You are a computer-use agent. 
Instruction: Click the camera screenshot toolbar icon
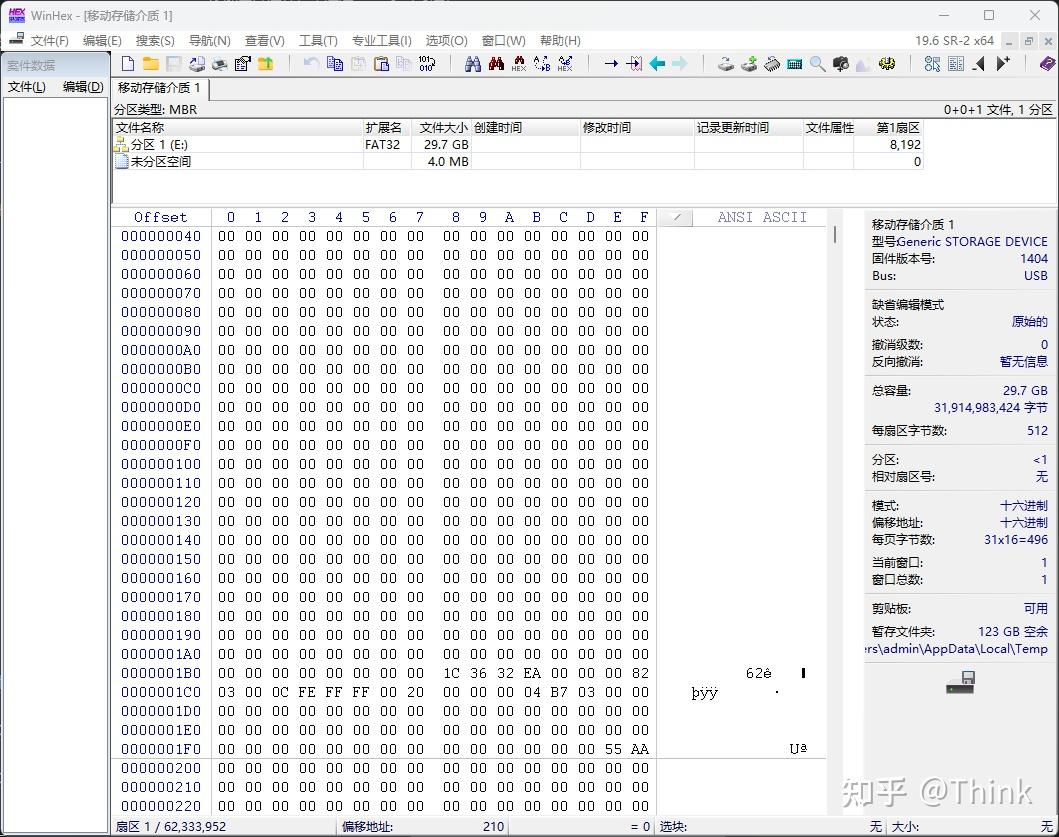[841, 63]
